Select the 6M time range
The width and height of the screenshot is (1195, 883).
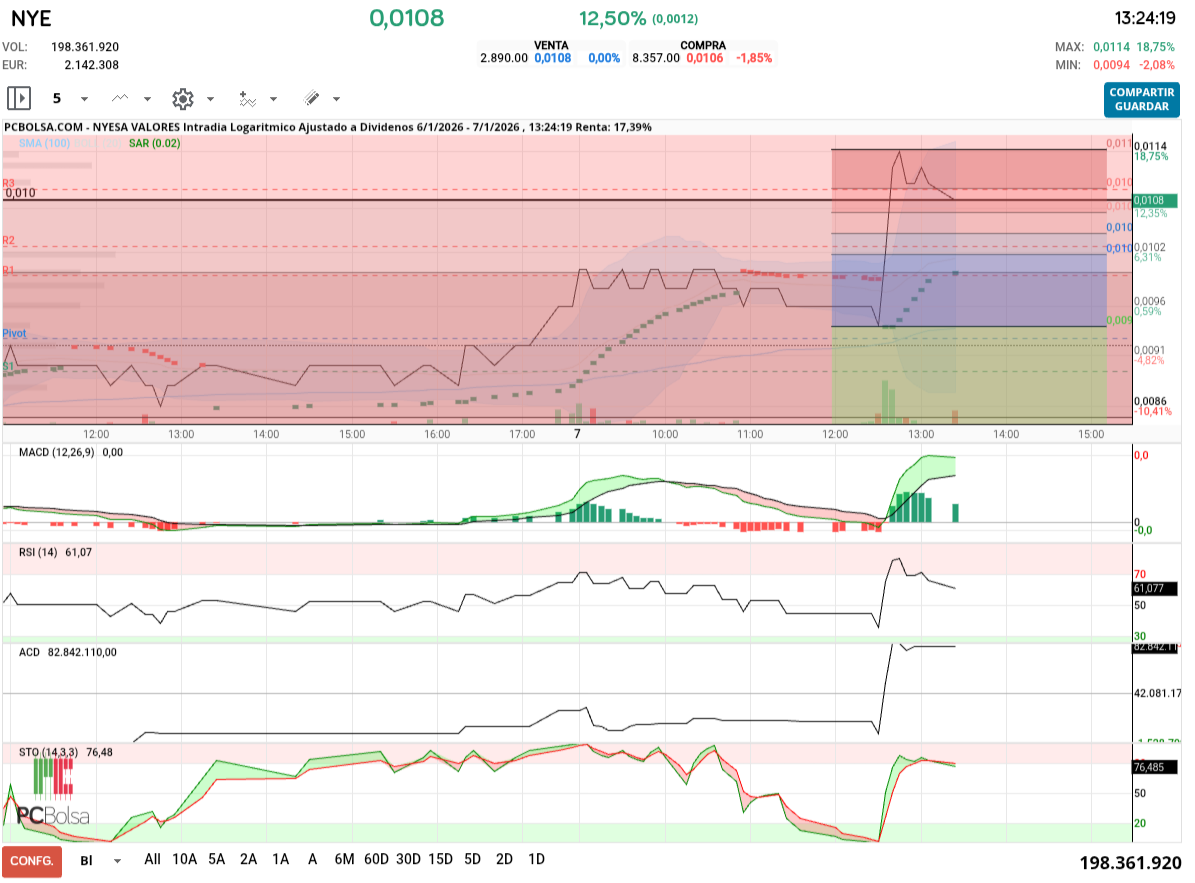[x=344, y=859]
